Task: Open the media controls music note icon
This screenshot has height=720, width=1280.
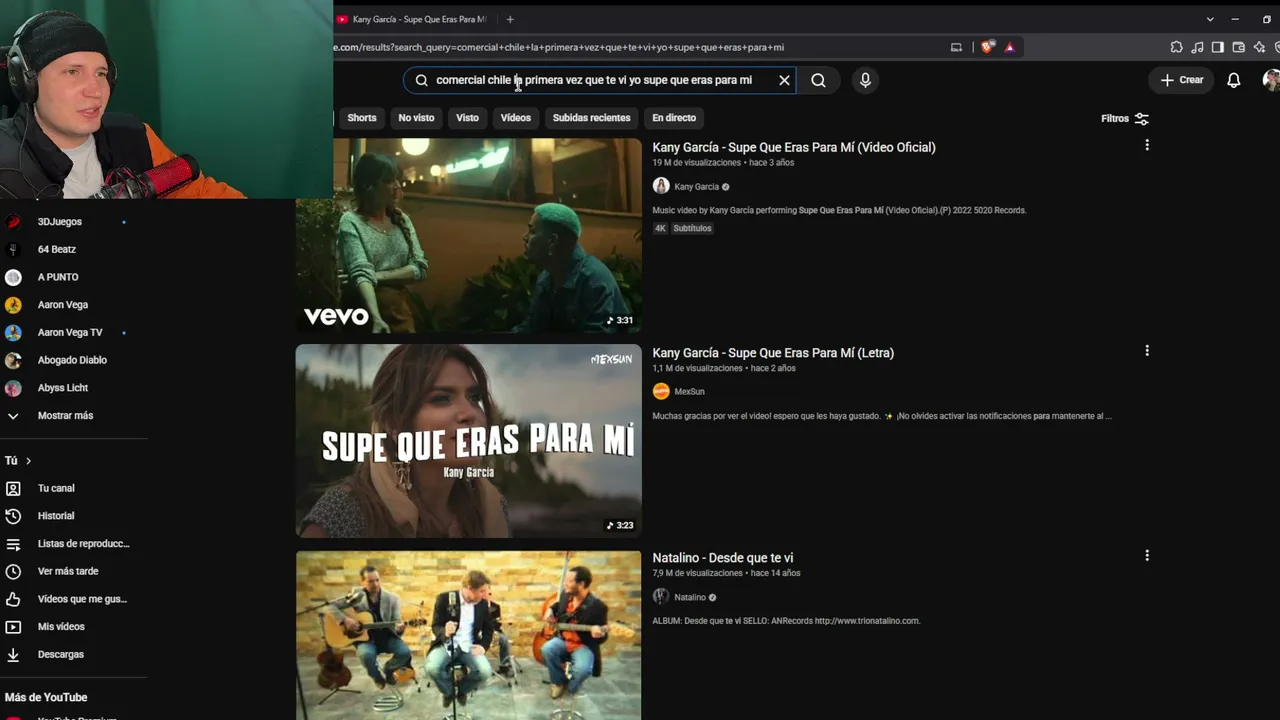Action: click(x=1197, y=47)
